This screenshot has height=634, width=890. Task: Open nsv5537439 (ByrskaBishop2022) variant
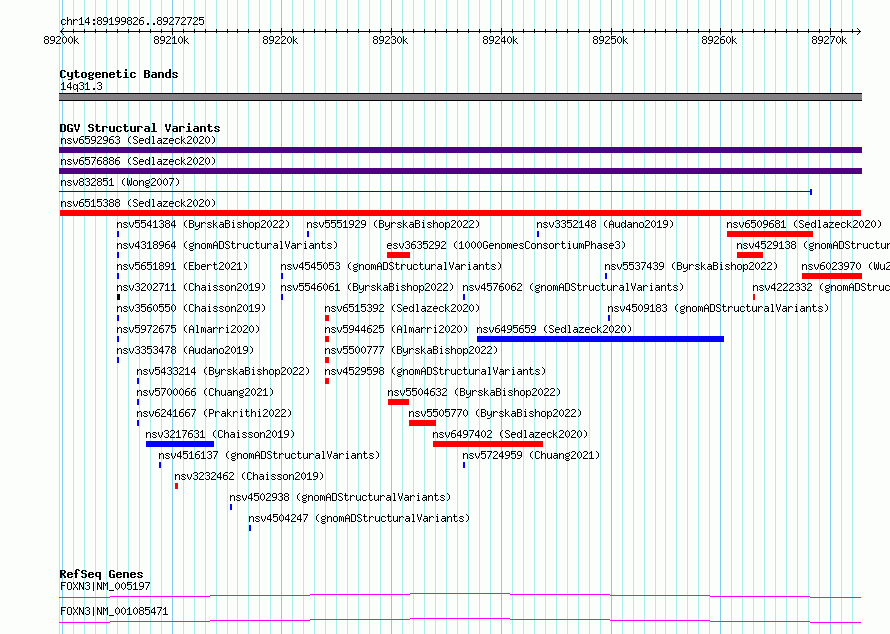[691, 266]
